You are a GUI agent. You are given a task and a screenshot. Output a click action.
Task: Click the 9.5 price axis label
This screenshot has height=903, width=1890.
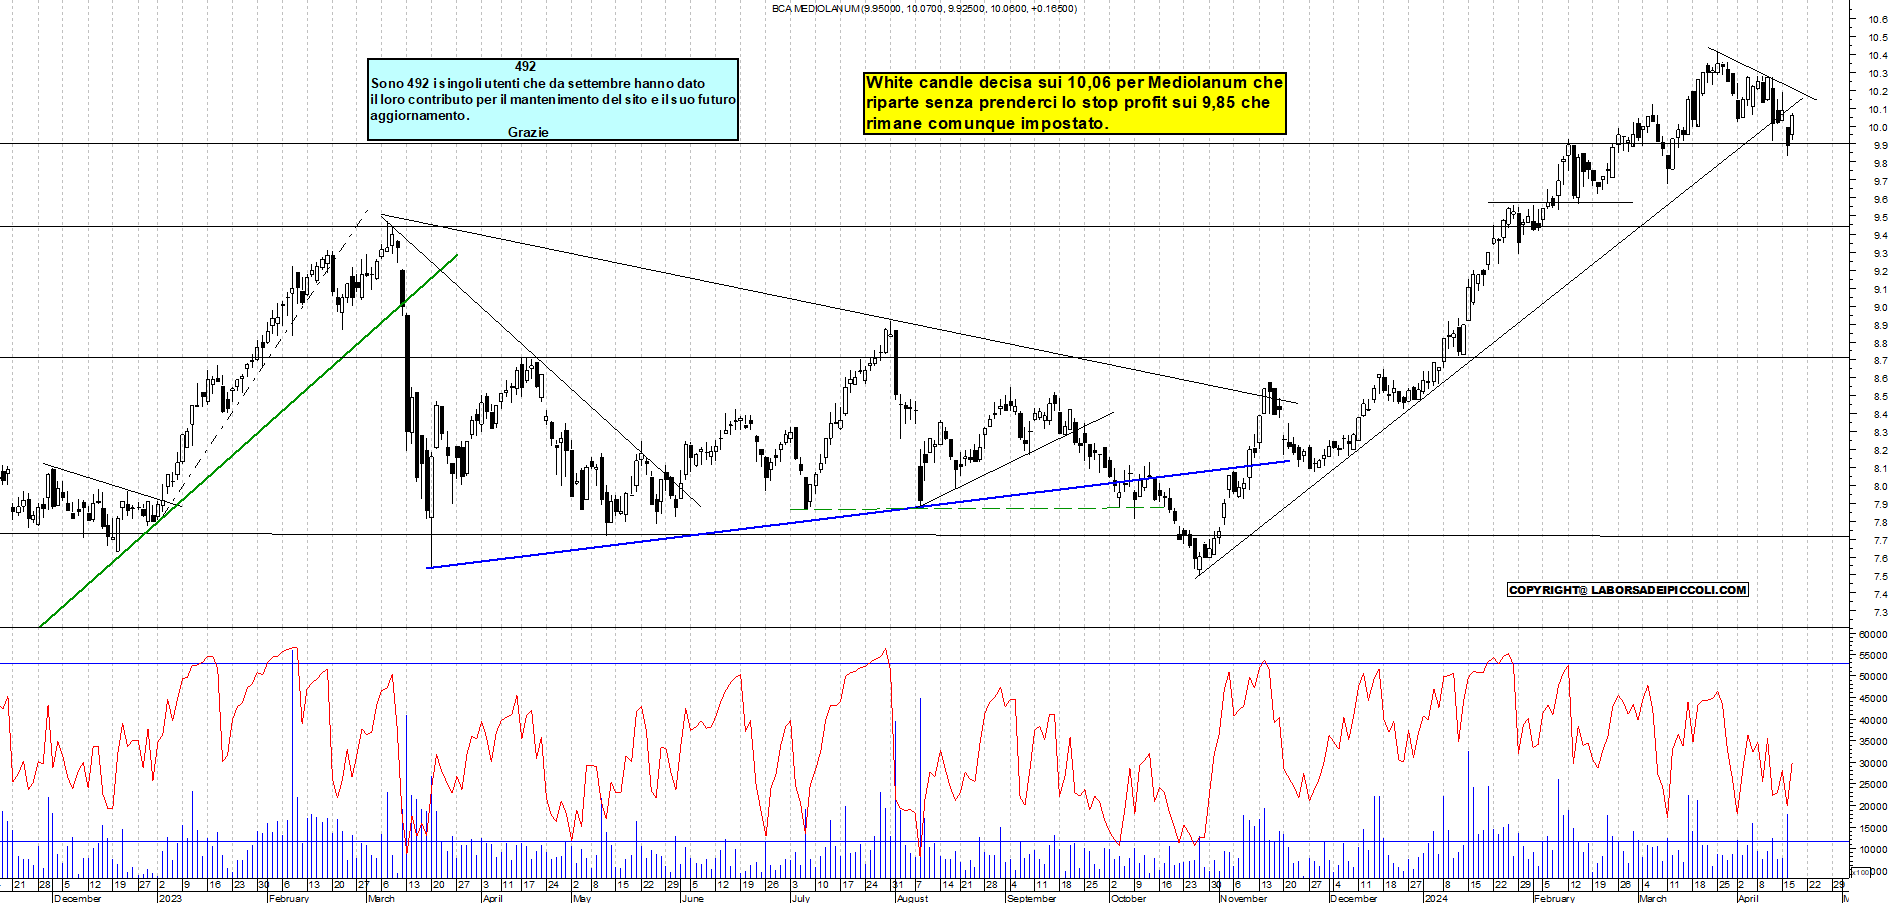tap(1880, 217)
